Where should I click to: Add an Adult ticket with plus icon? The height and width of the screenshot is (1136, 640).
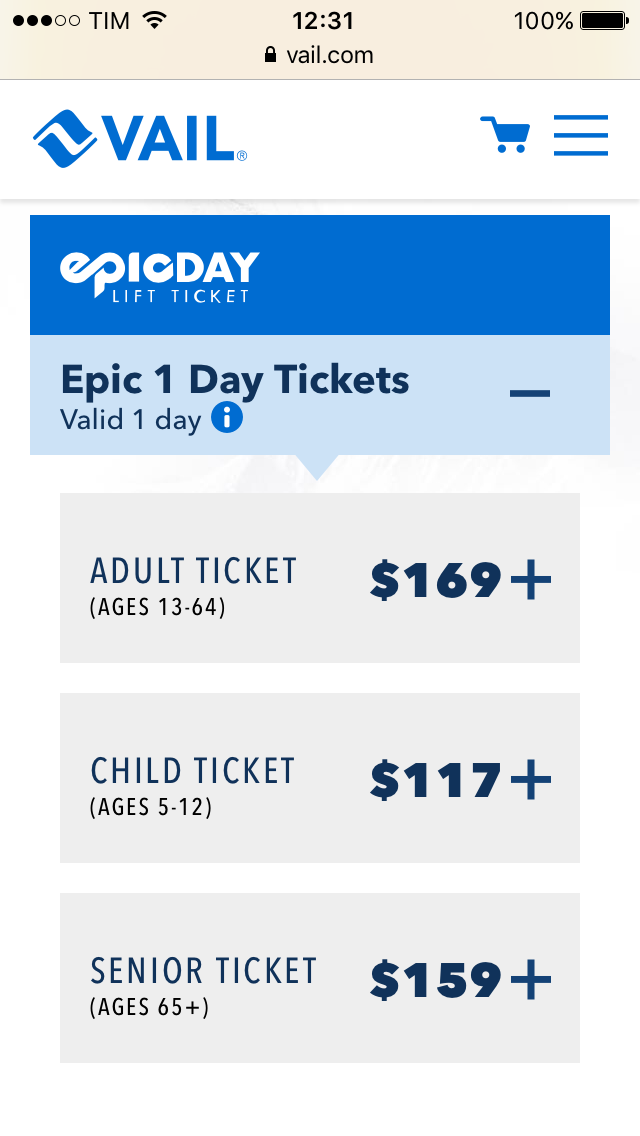pos(531,580)
